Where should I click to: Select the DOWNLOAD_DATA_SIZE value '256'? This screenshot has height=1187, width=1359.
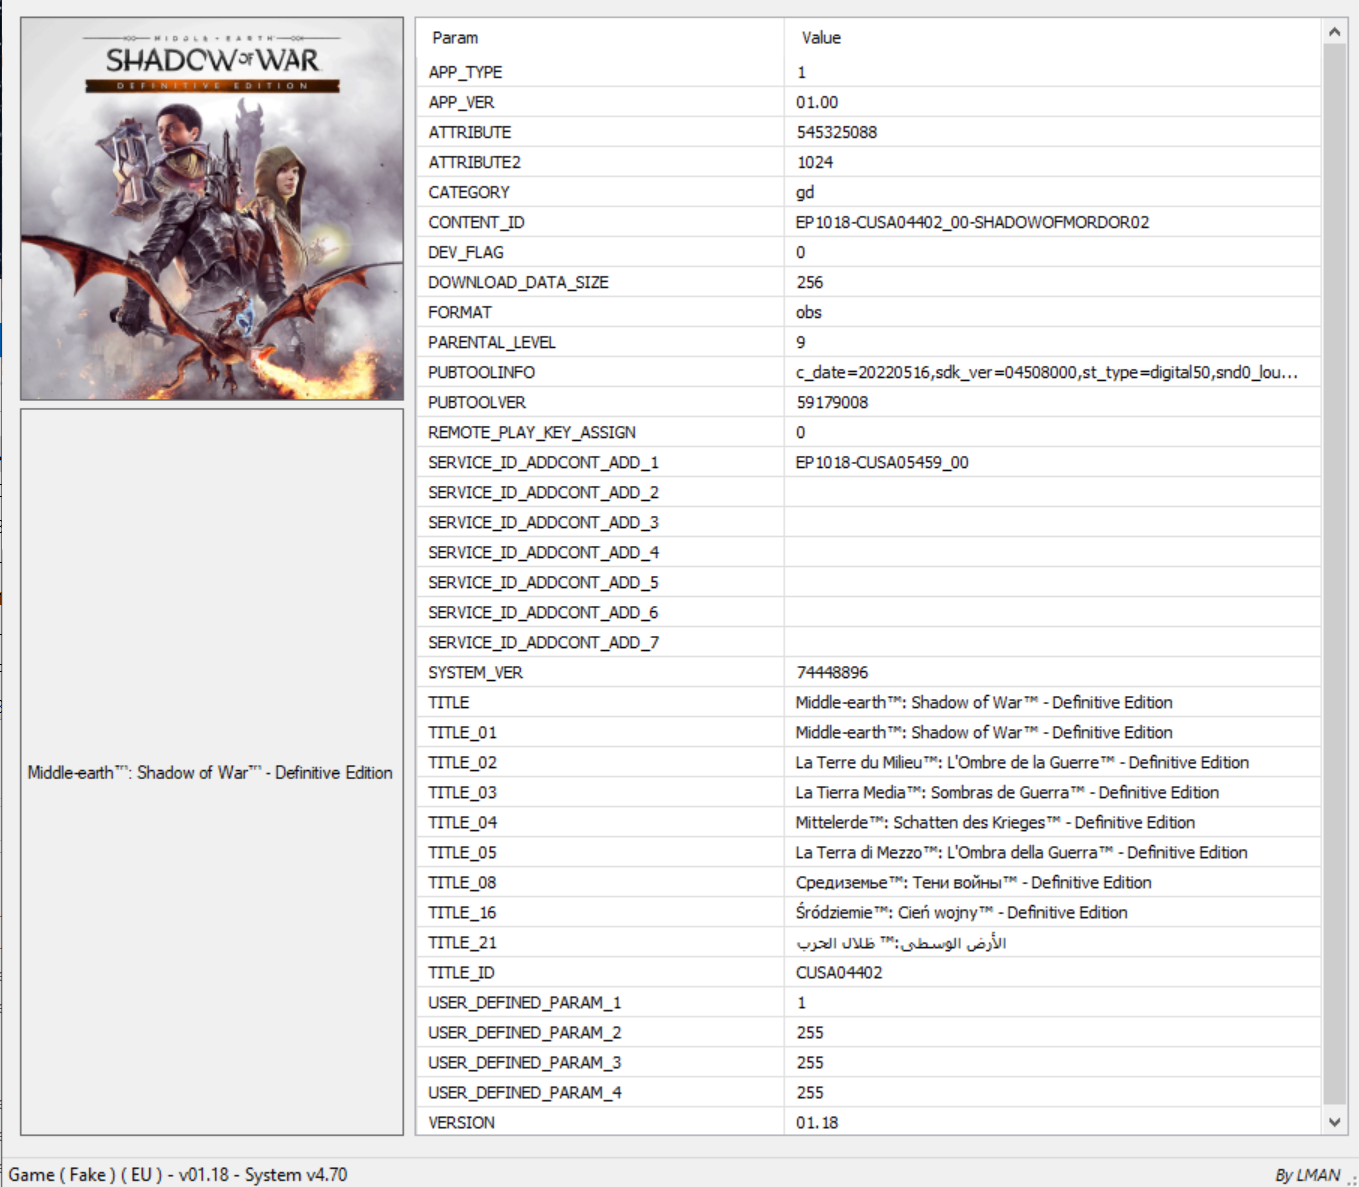[x=809, y=282]
